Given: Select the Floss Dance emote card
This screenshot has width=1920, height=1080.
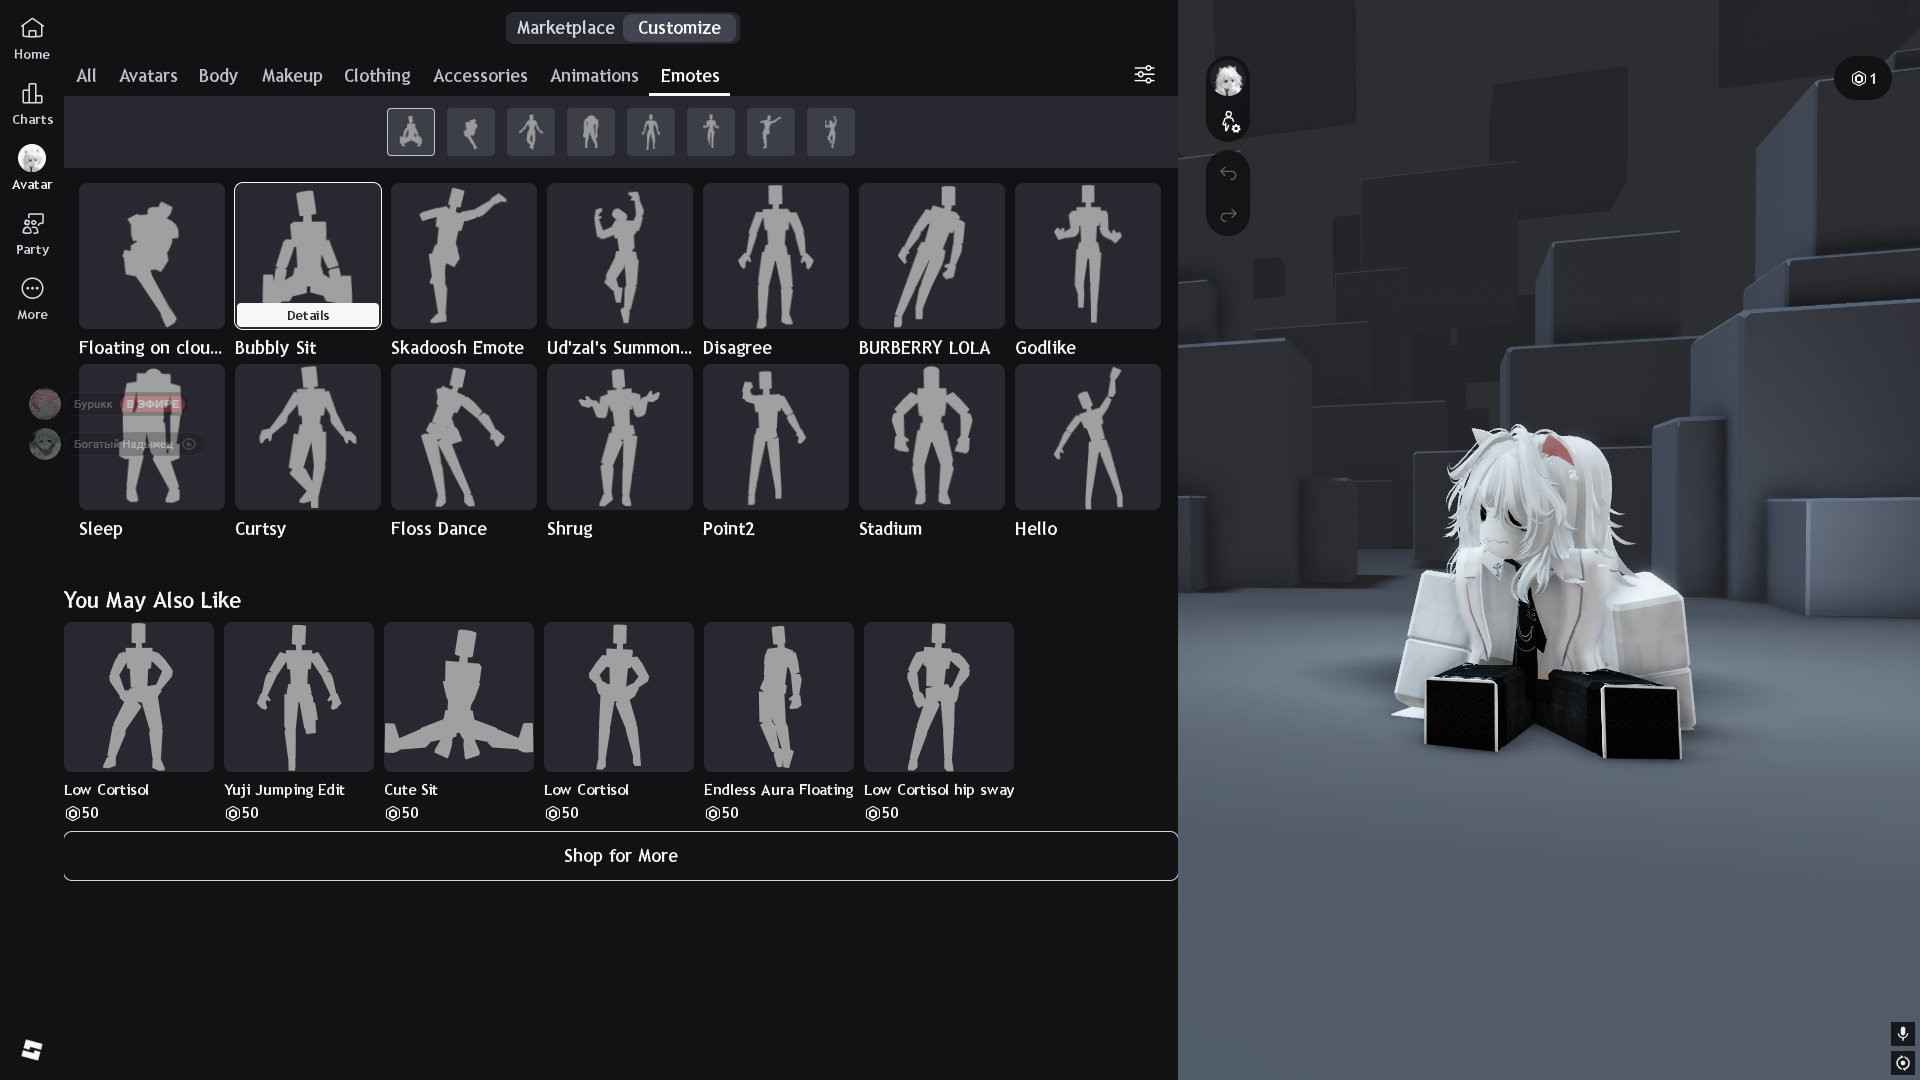Looking at the screenshot, I should click(464, 437).
